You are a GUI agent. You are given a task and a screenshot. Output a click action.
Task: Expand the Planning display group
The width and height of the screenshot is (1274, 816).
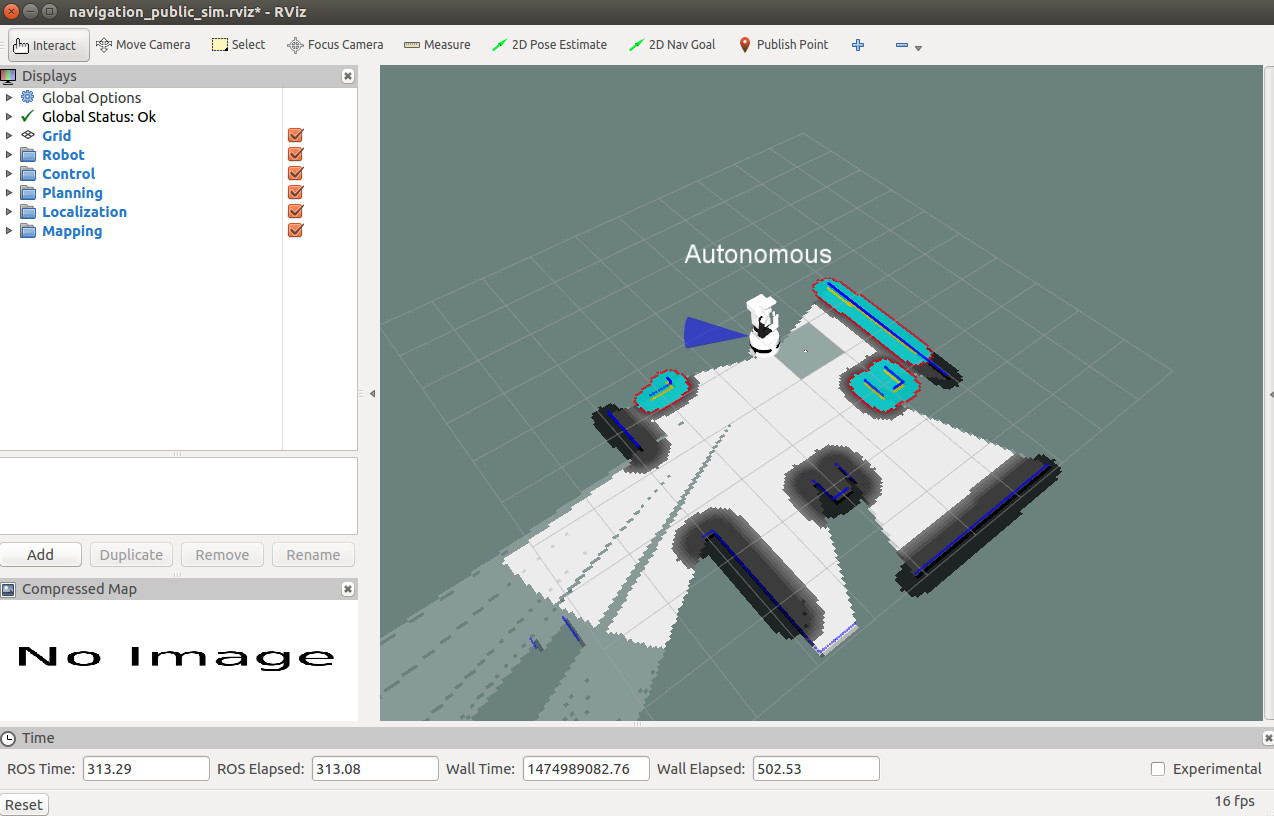10,193
